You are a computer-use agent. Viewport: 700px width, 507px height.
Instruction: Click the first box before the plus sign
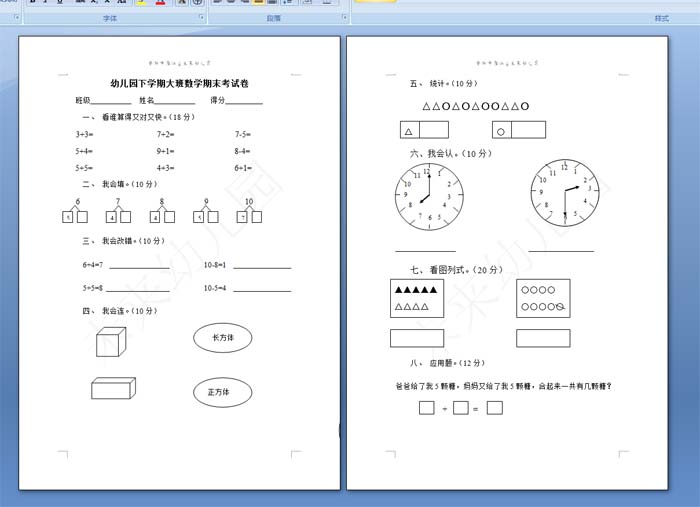pos(427,407)
